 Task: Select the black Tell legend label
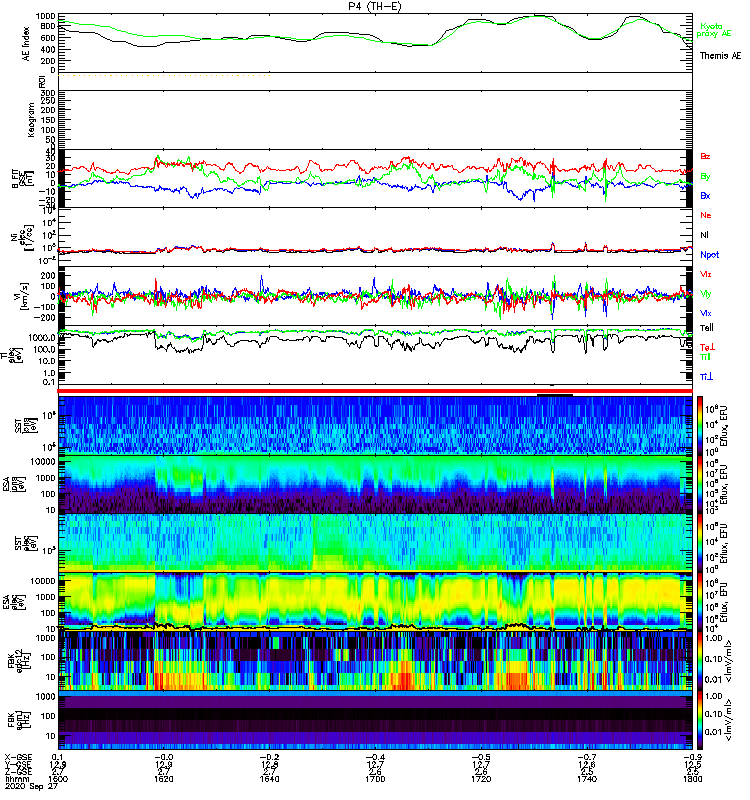point(707,328)
